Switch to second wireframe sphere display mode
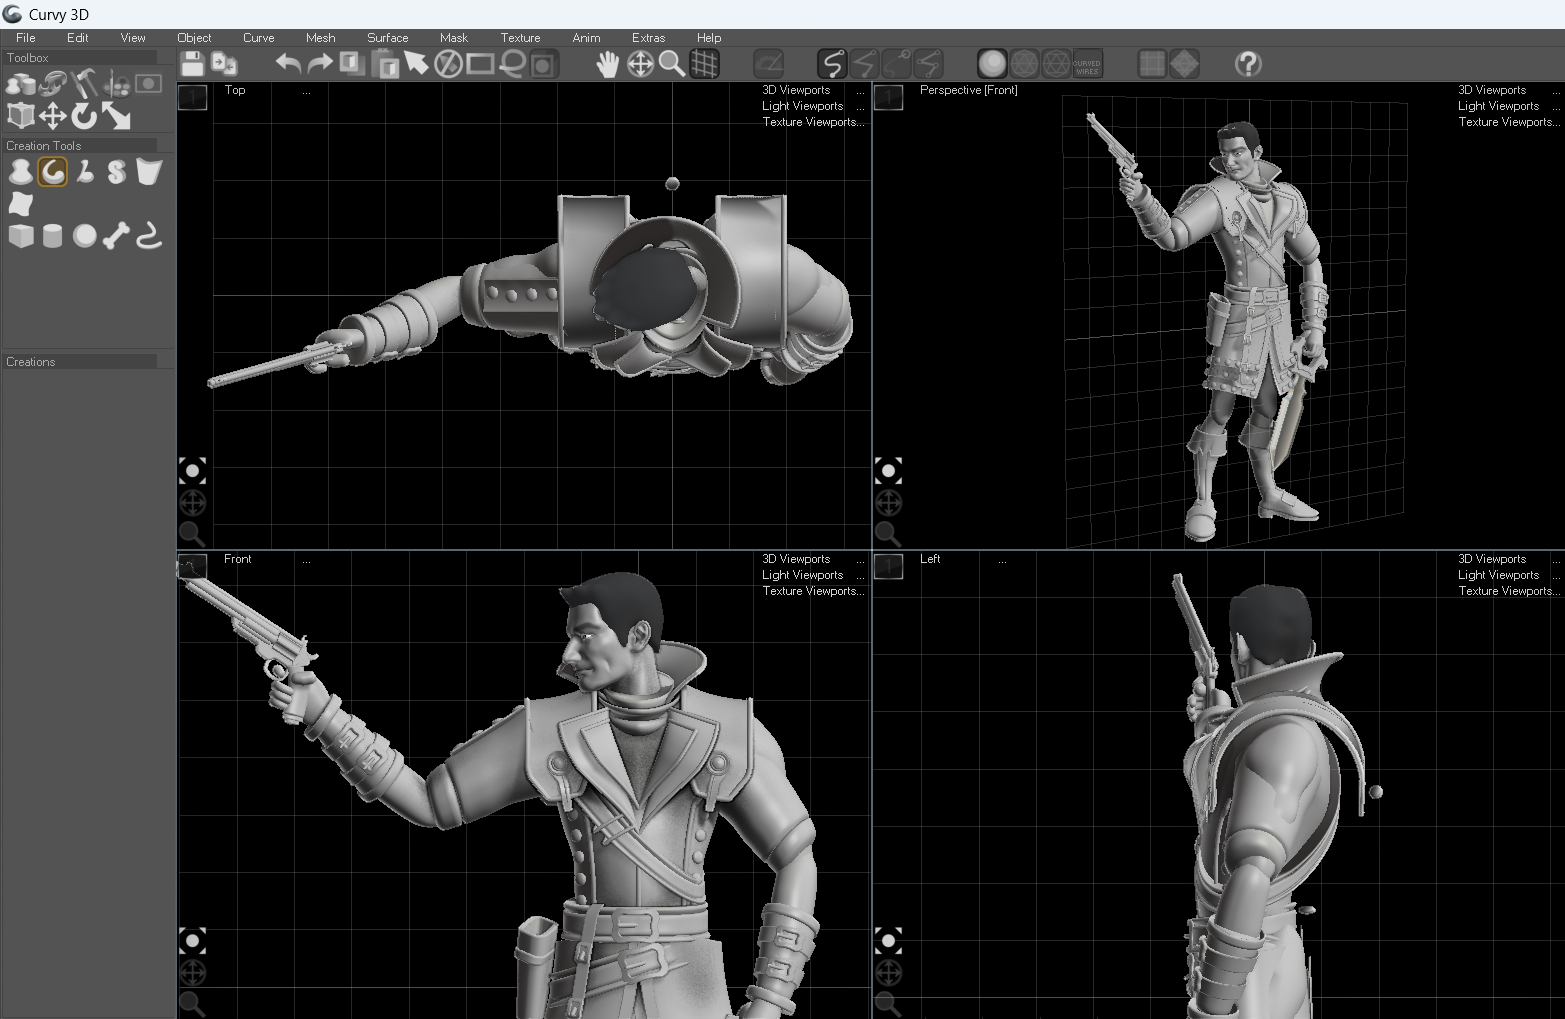The width and height of the screenshot is (1565, 1019). [x=1056, y=64]
